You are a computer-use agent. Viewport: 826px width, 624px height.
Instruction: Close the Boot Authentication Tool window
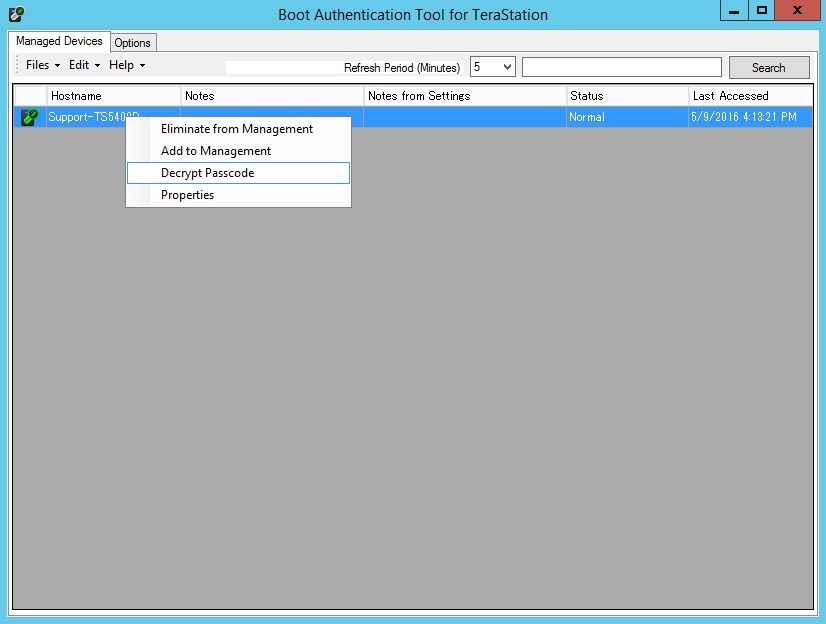(798, 11)
